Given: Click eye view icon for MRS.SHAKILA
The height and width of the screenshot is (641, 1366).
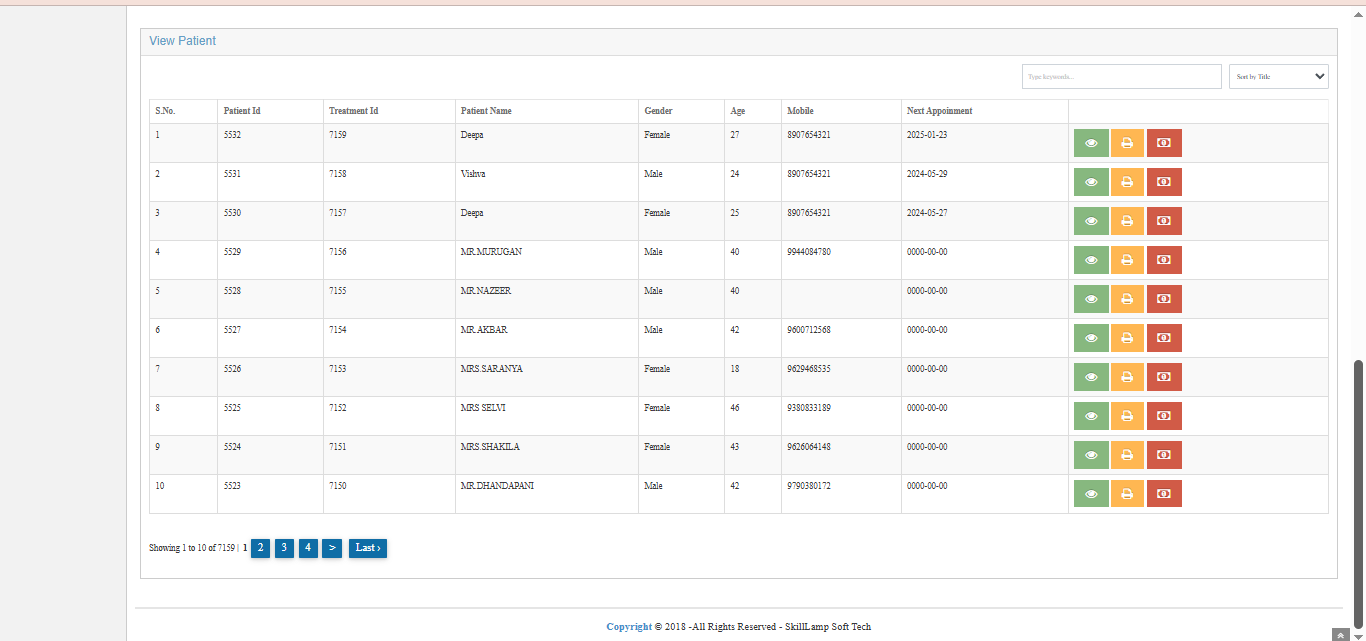Looking at the screenshot, I should (x=1091, y=455).
